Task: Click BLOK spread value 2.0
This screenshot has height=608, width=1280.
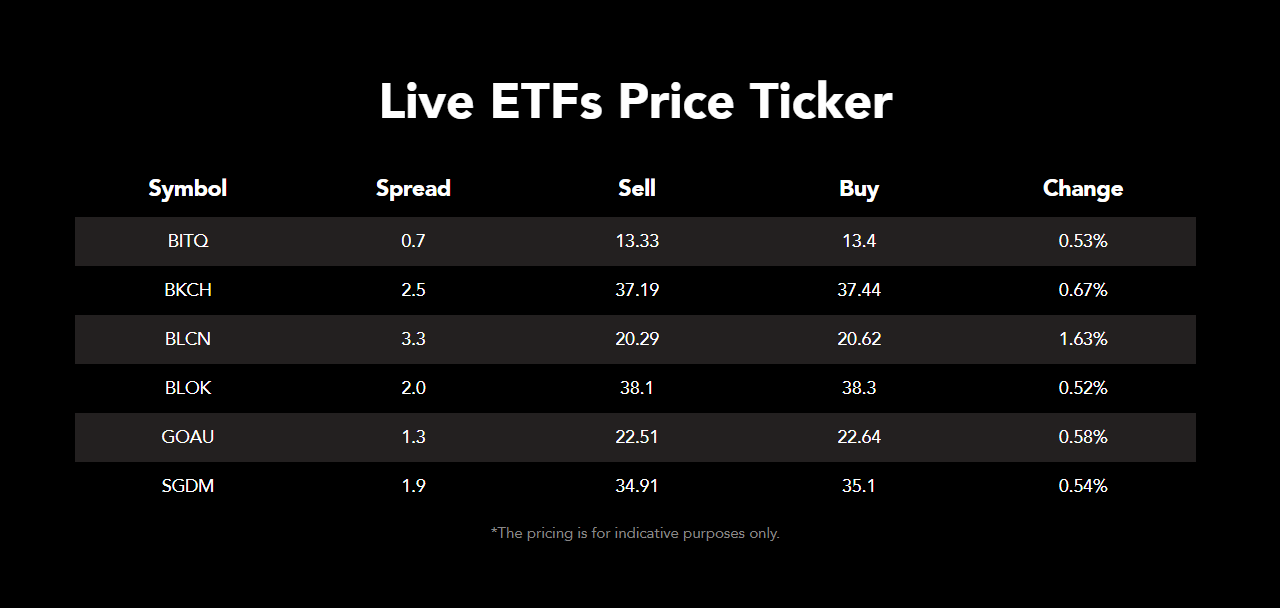Action: 413,388
